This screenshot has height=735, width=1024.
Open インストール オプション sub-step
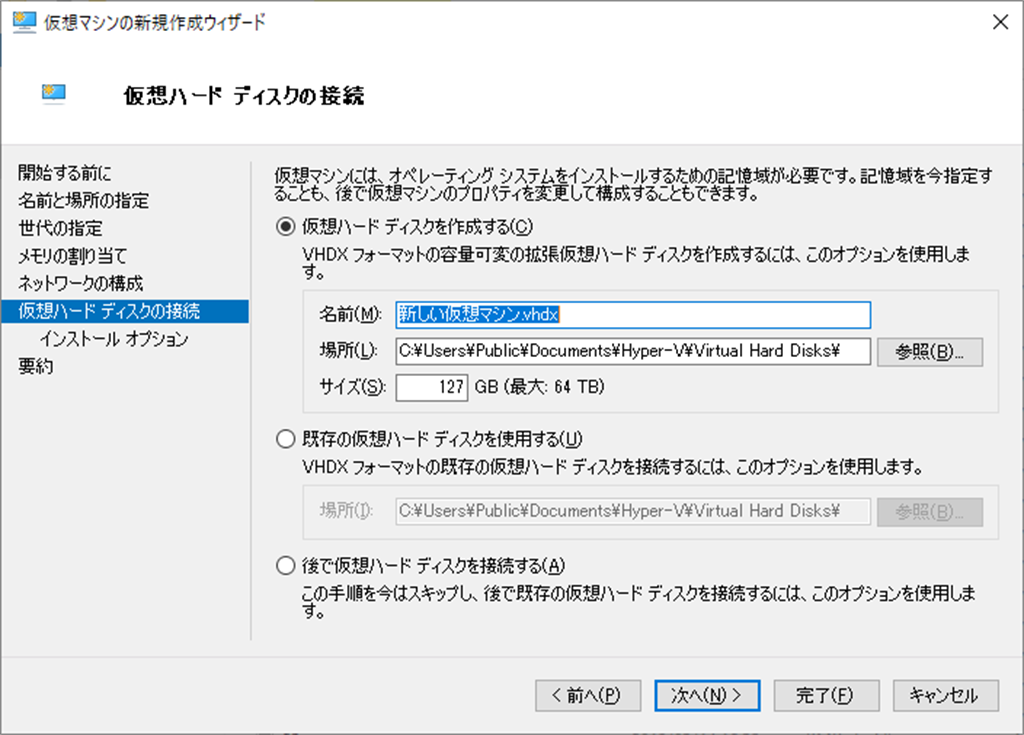click(x=114, y=339)
